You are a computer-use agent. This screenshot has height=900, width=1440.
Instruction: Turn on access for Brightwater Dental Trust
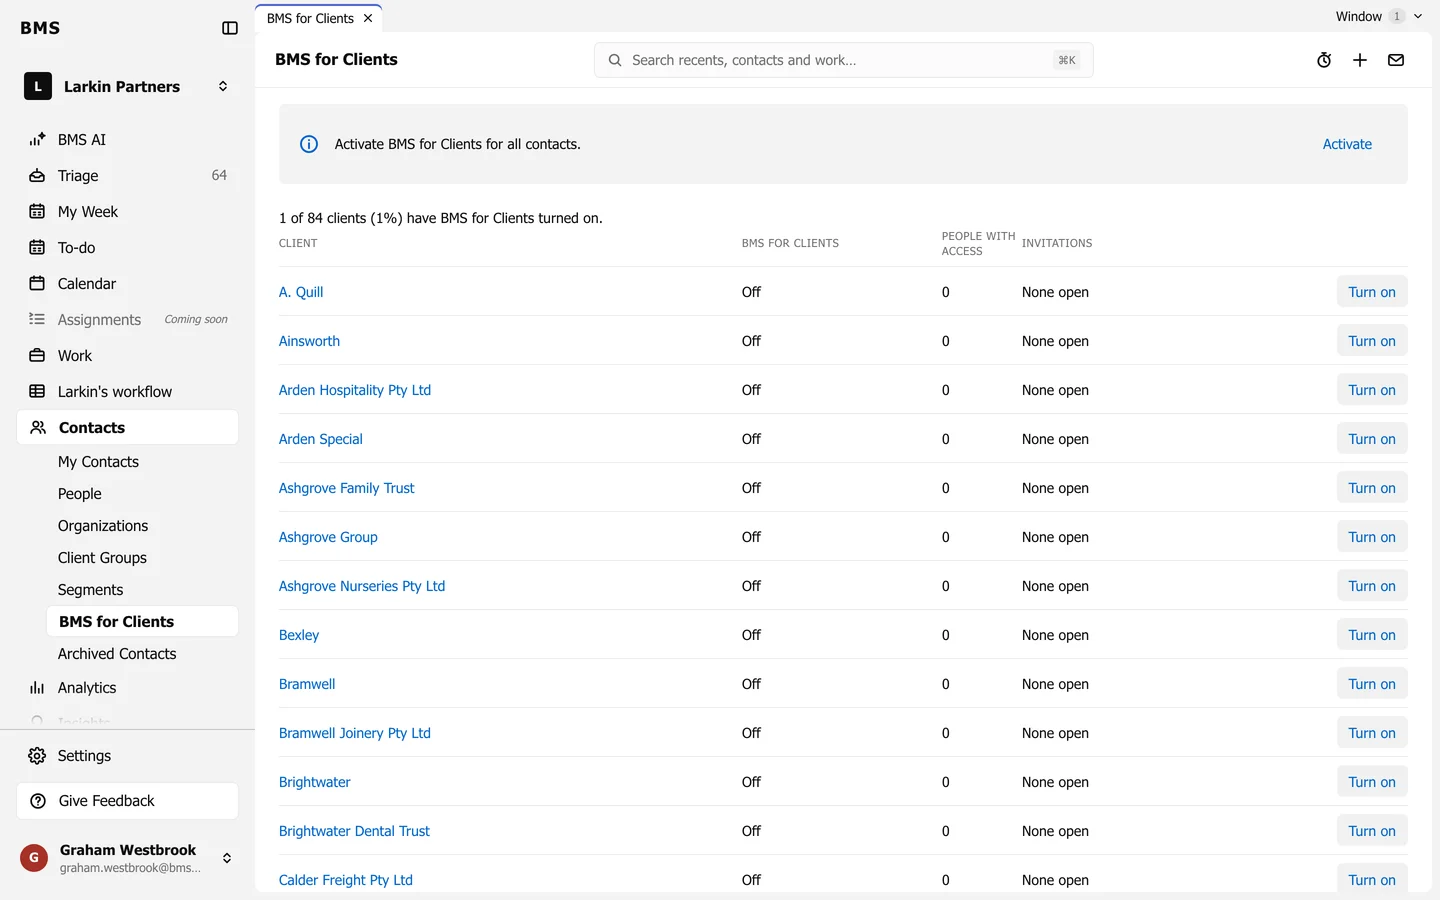pyautogui.click(x=1372, y=831)
